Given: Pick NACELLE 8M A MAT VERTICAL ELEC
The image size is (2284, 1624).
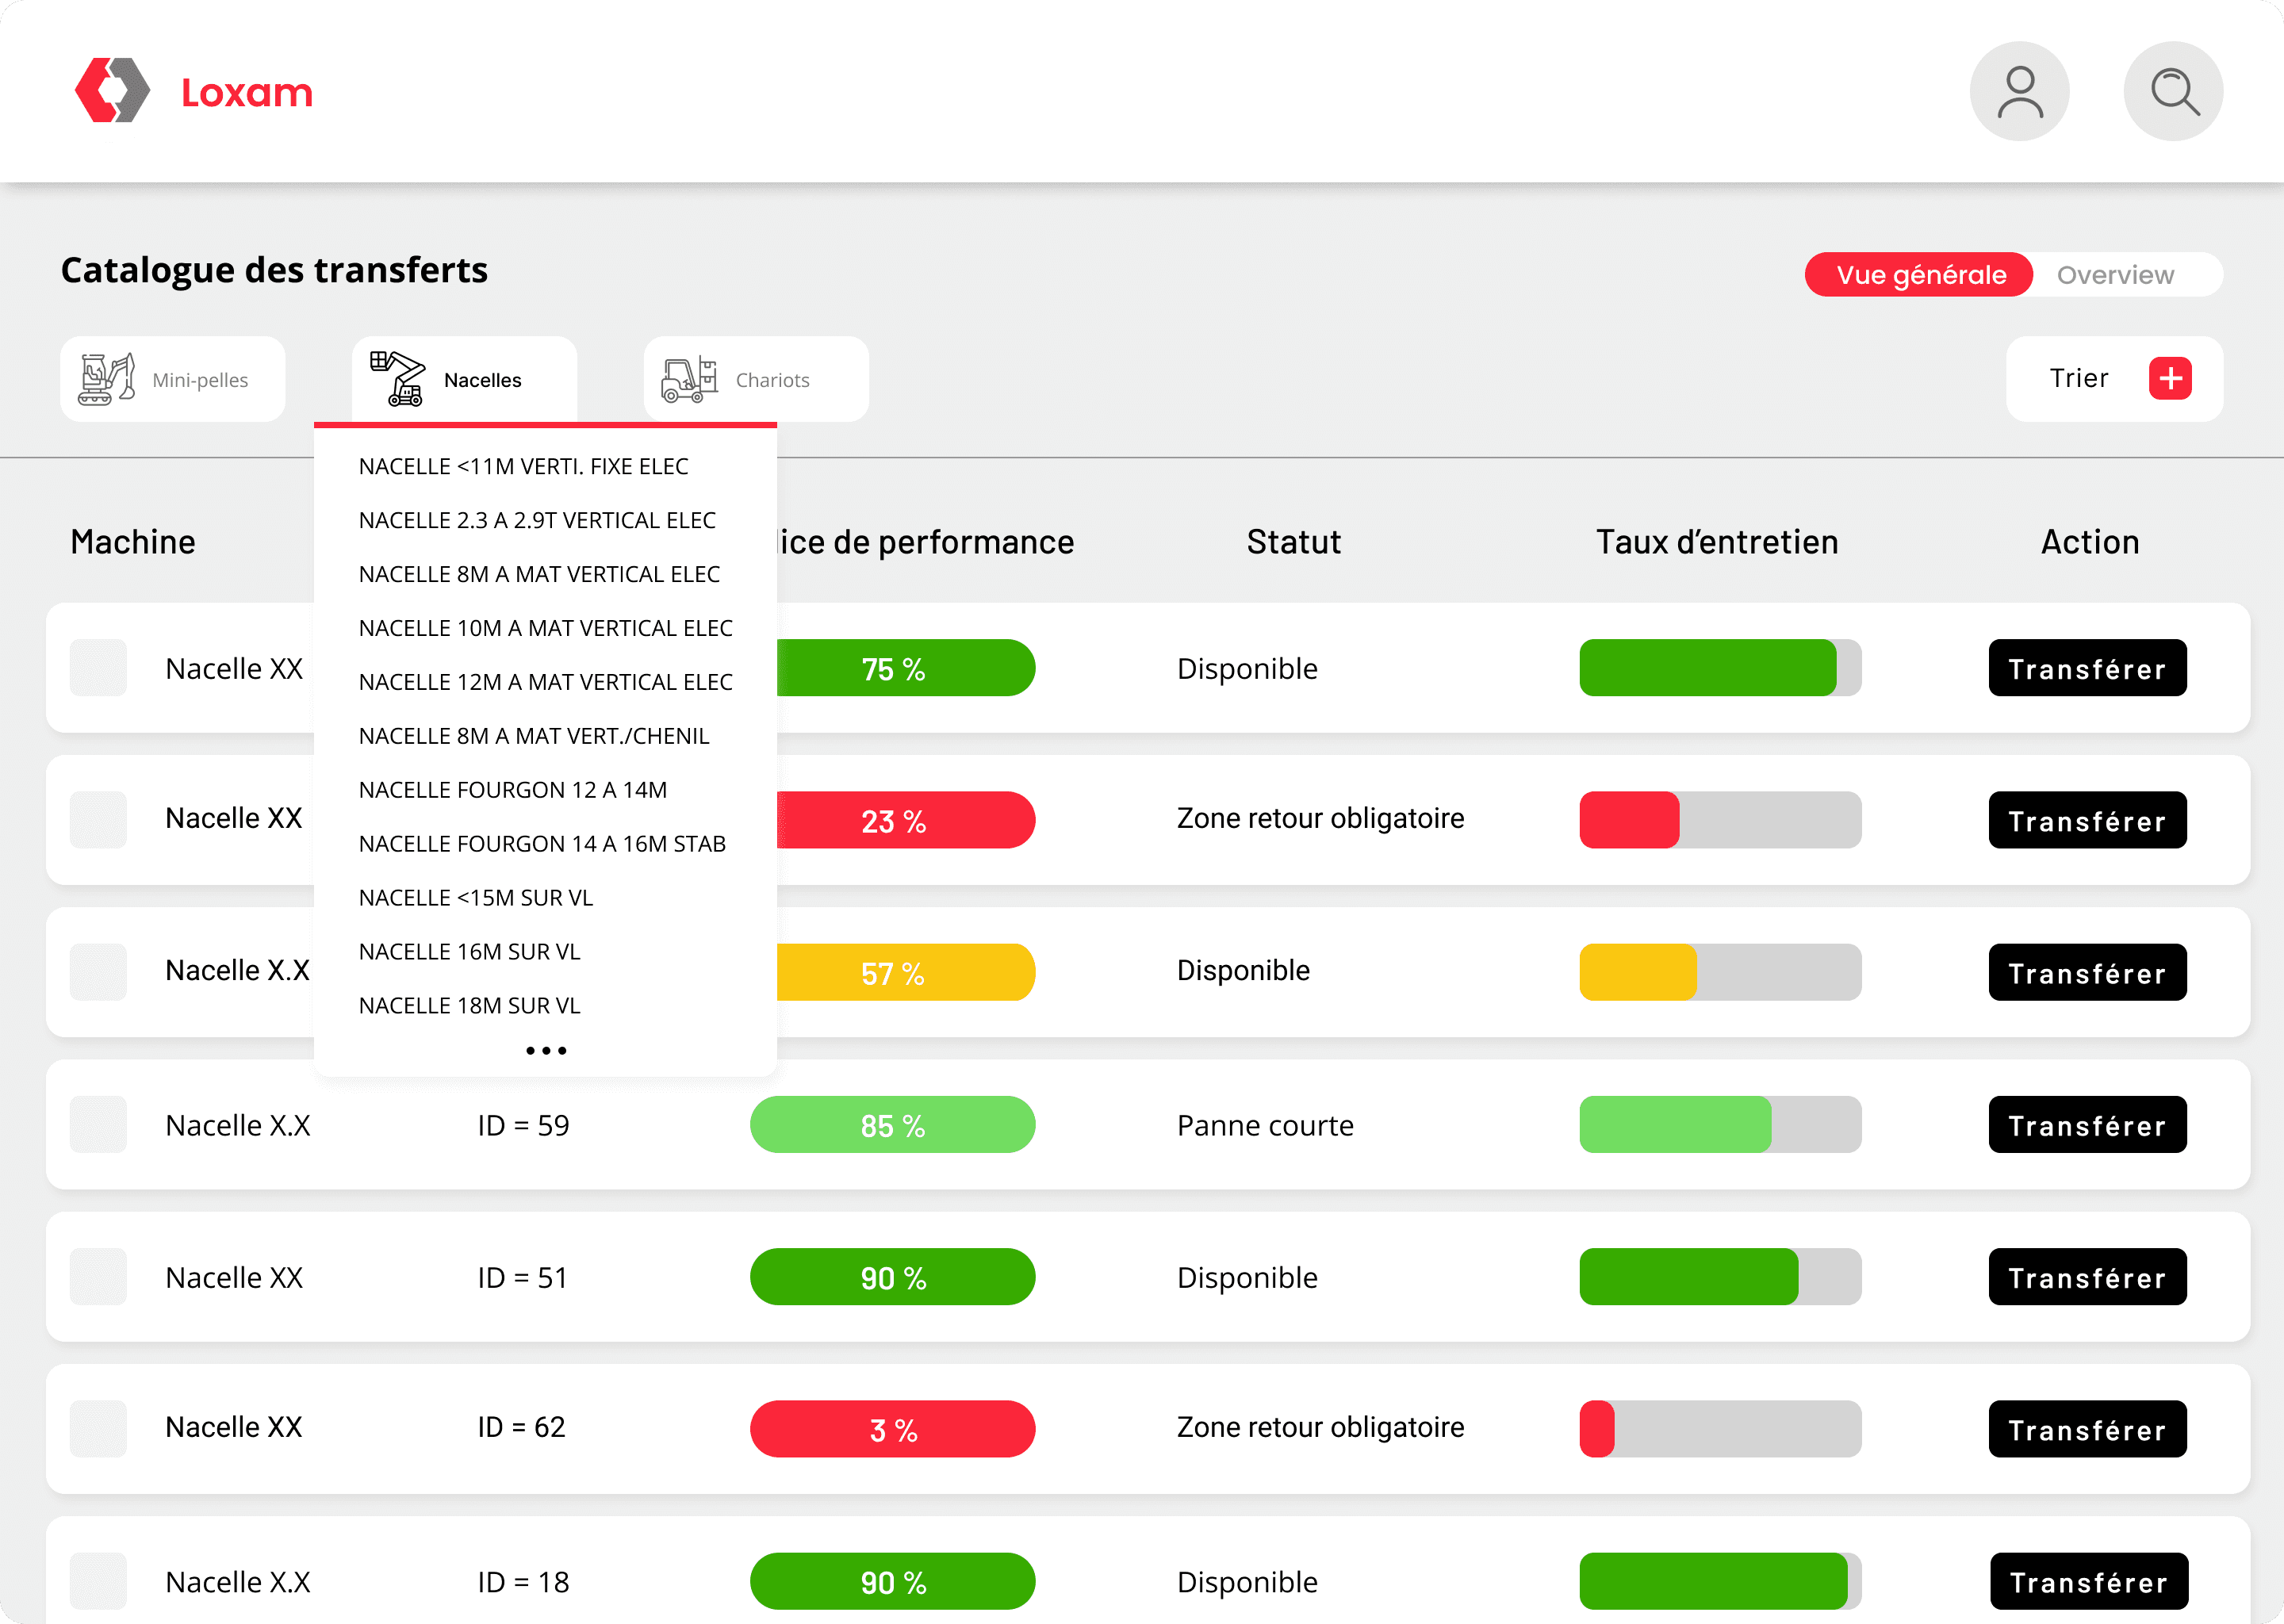Looking at the screenshot, I should pos(539,574).
